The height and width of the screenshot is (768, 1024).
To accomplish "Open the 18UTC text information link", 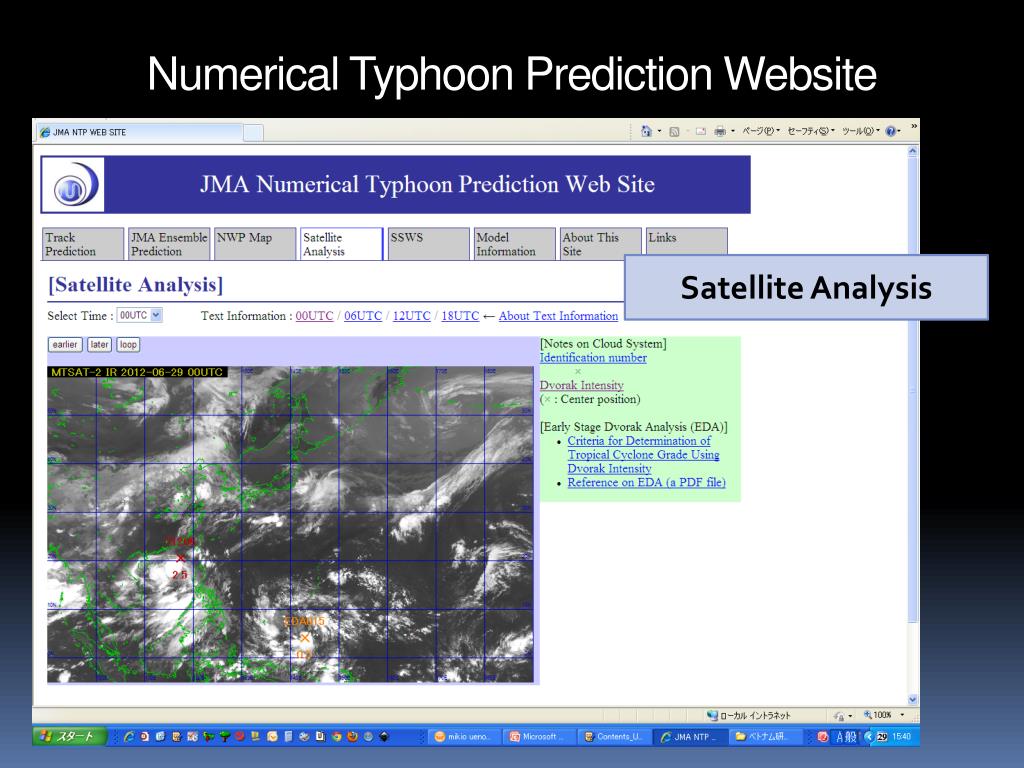I will 460,316.
